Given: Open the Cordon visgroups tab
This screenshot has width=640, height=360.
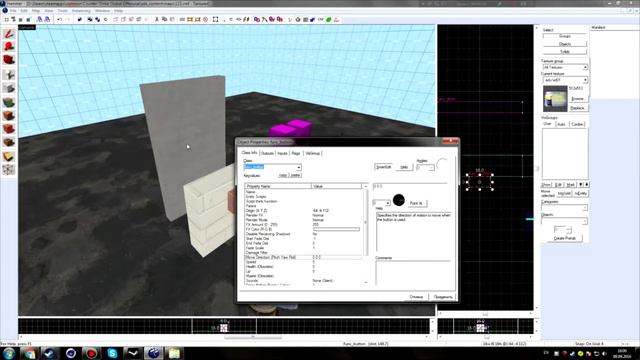Looking at the screenshot, I should [577, 124].
